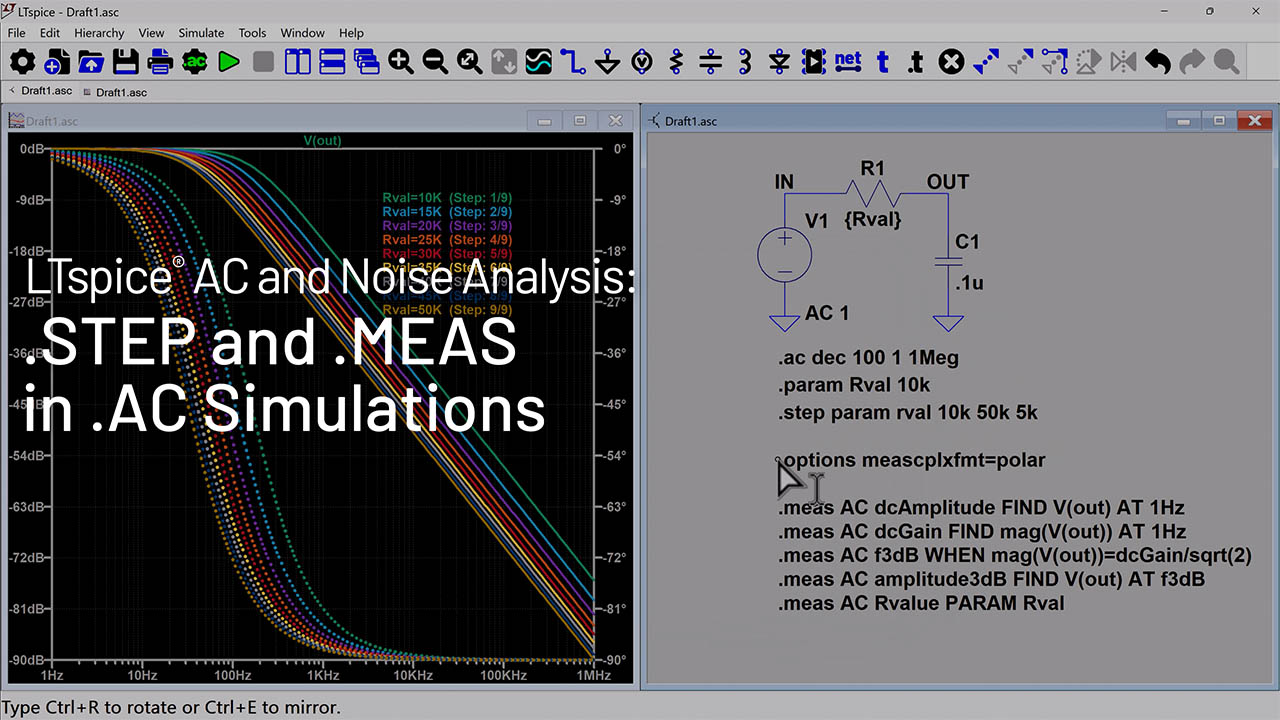Open the Settings gear in the toolbar

[x=22, y=62]
